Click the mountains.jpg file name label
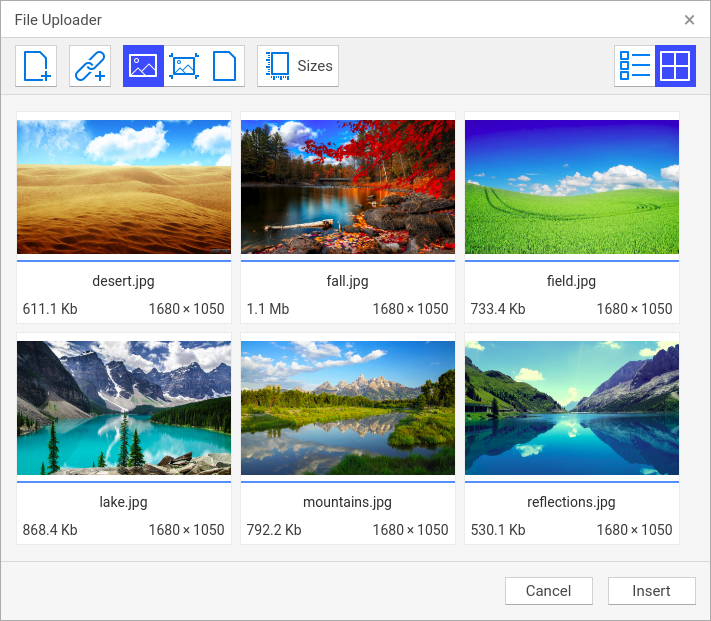The image size is (711, 621). pos(348,502)
